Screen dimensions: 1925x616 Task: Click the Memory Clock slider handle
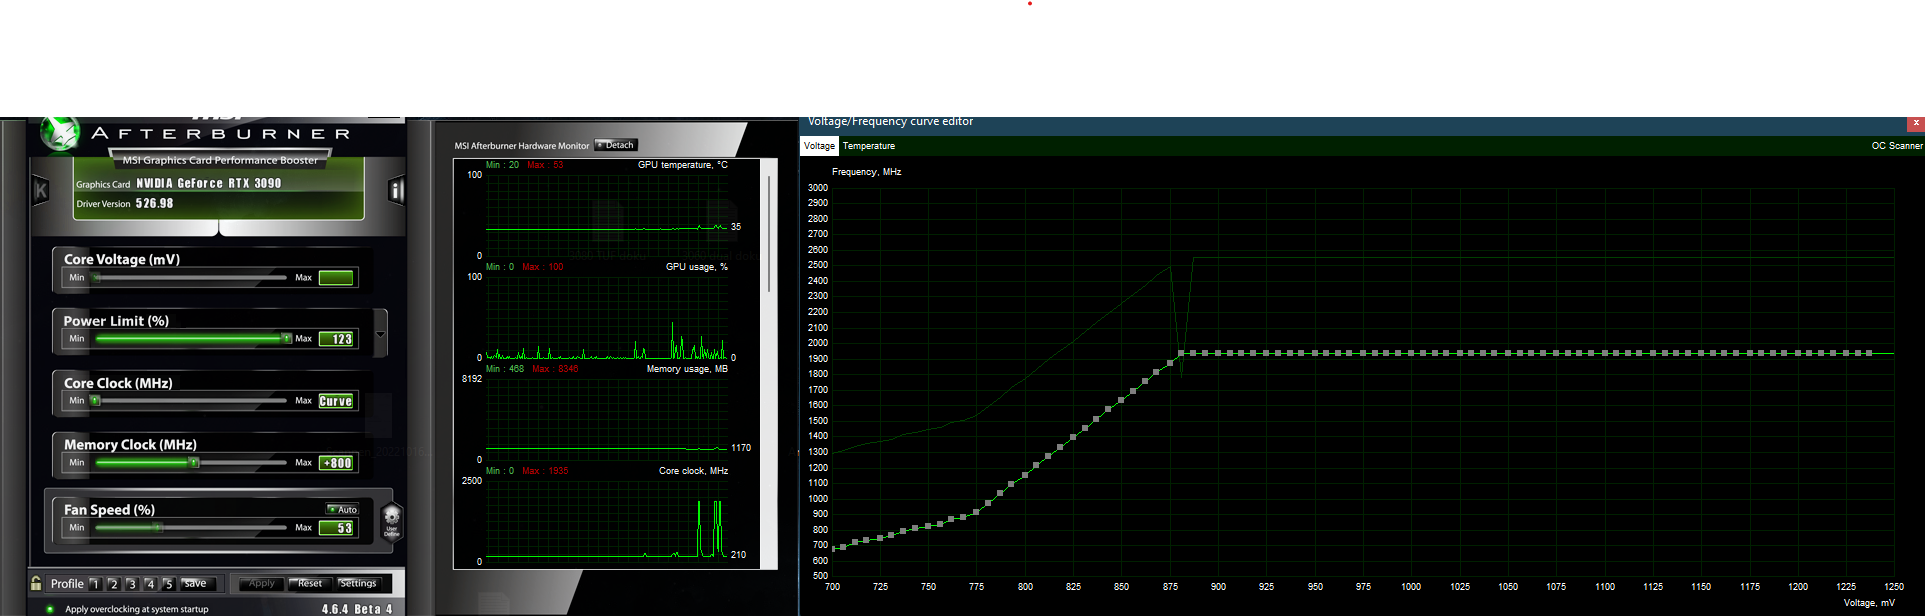click(x=194, y=462)
